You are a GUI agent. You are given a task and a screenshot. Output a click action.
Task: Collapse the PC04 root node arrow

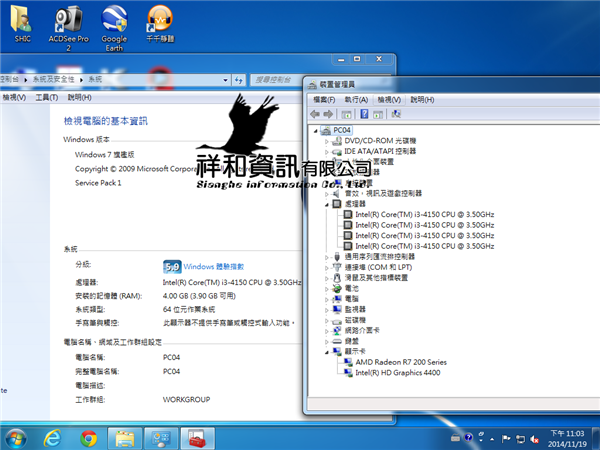click(x=316, y=131)
